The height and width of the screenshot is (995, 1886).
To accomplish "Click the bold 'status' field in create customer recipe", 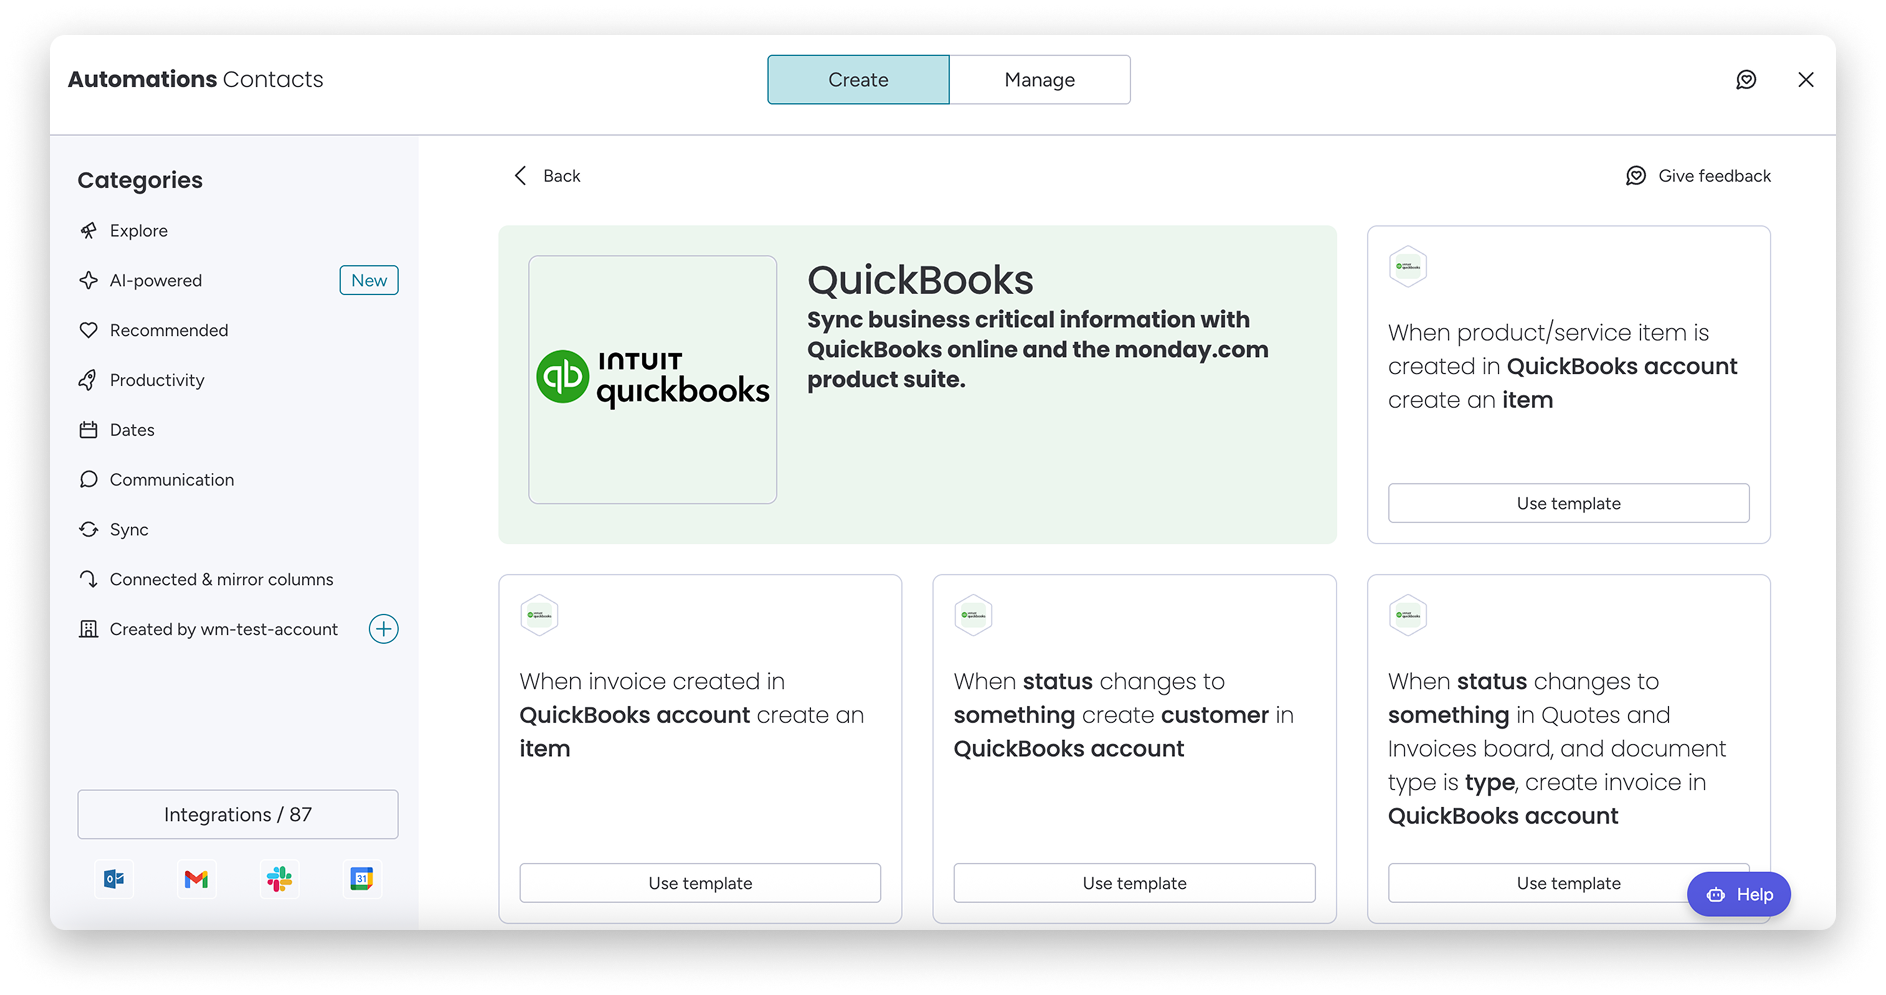I will point(1058,682).
